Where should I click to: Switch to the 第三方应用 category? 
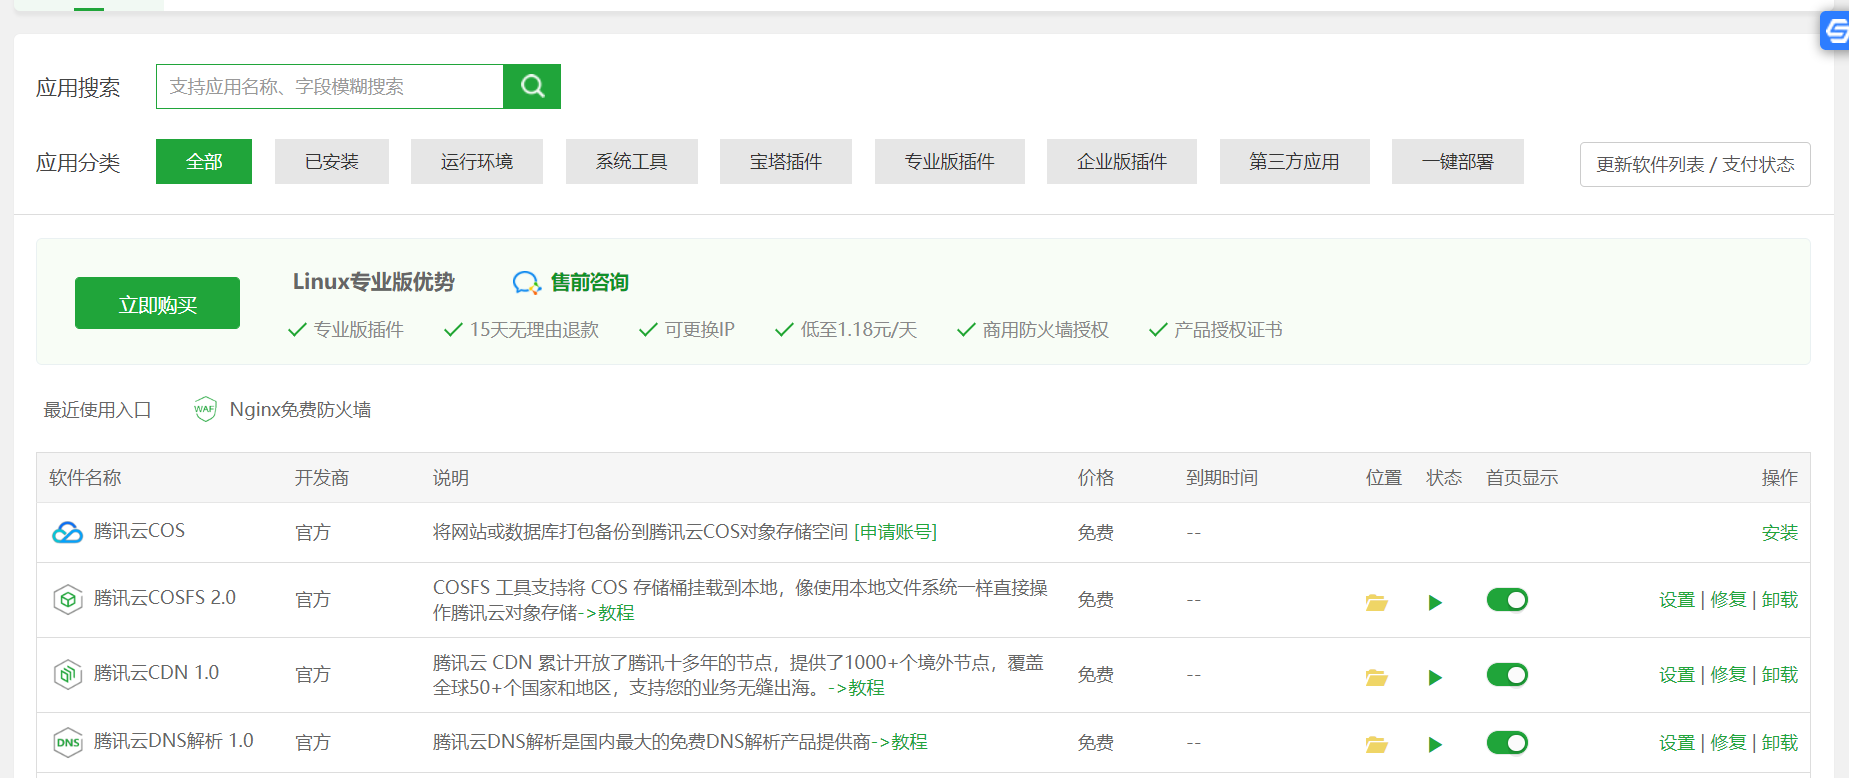click(x=1295, y=161)
